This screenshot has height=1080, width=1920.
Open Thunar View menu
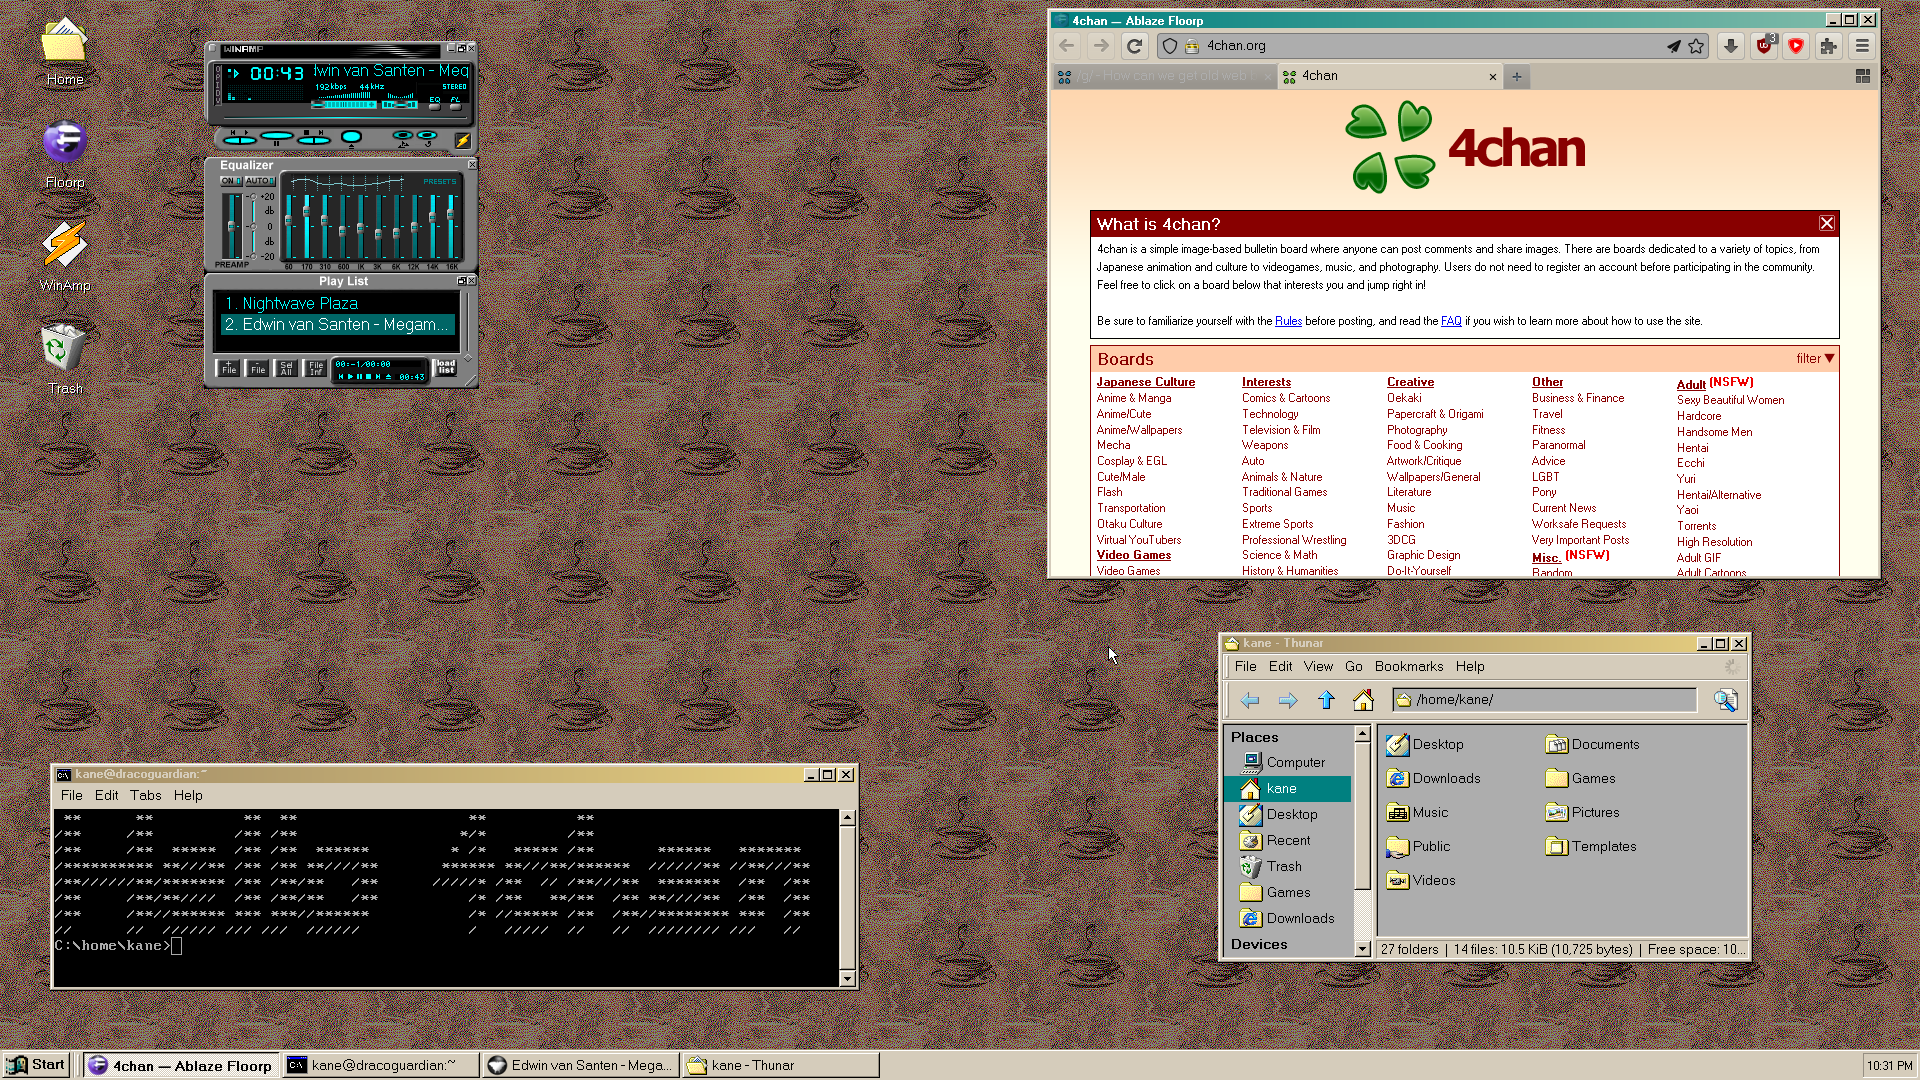point(1318,666)
